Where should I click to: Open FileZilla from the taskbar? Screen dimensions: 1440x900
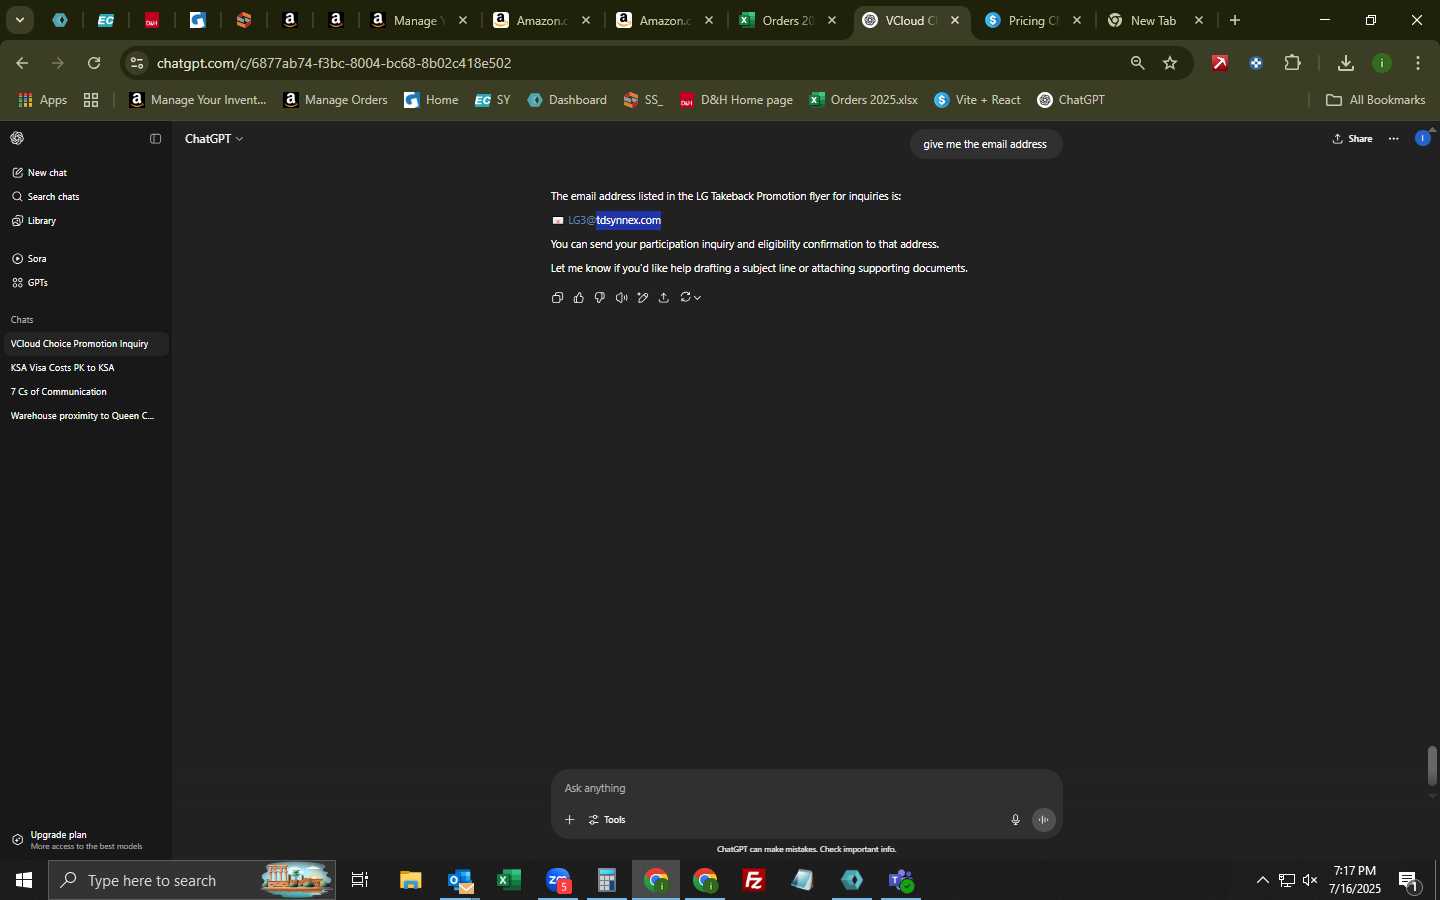pos(754,881)
